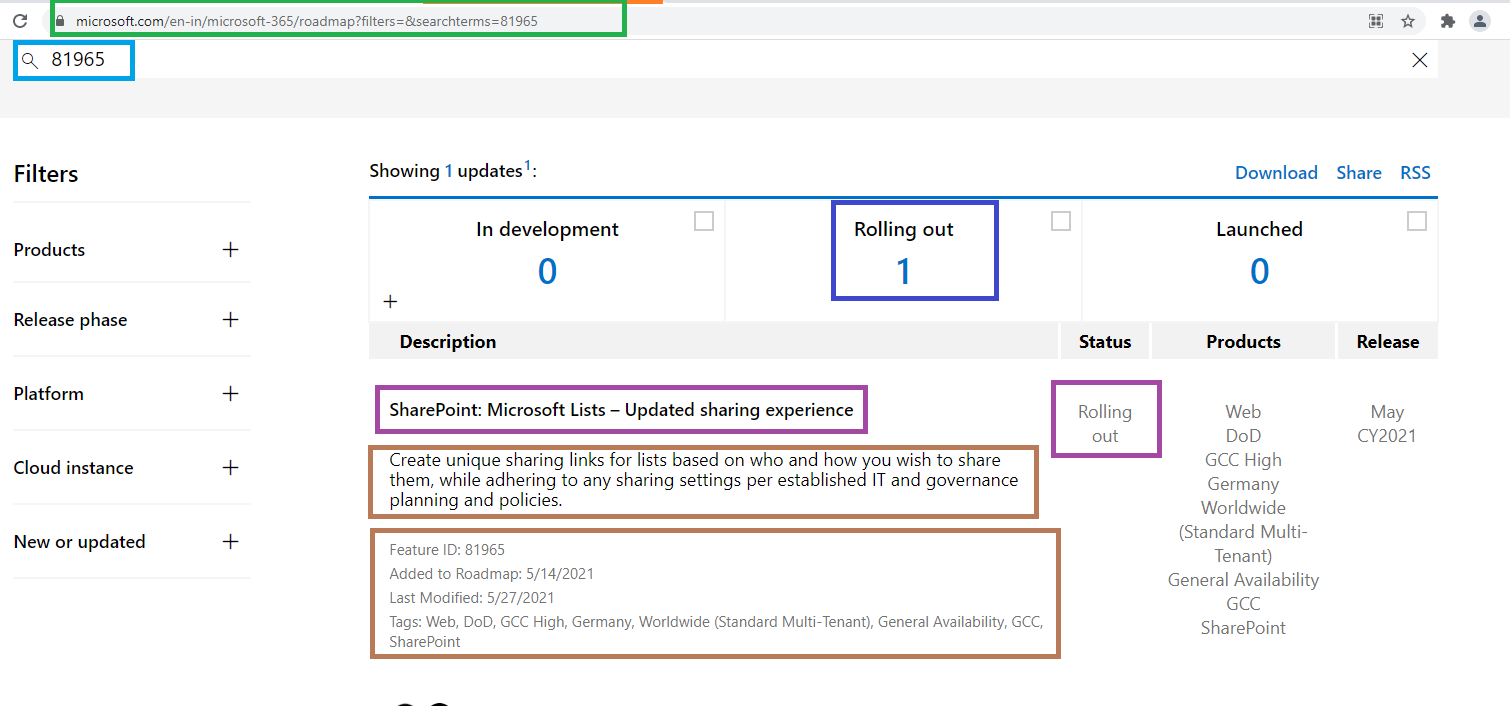Click the Rolling out status cell
The image size is (1510, 706).
[x=1105, y=423]
